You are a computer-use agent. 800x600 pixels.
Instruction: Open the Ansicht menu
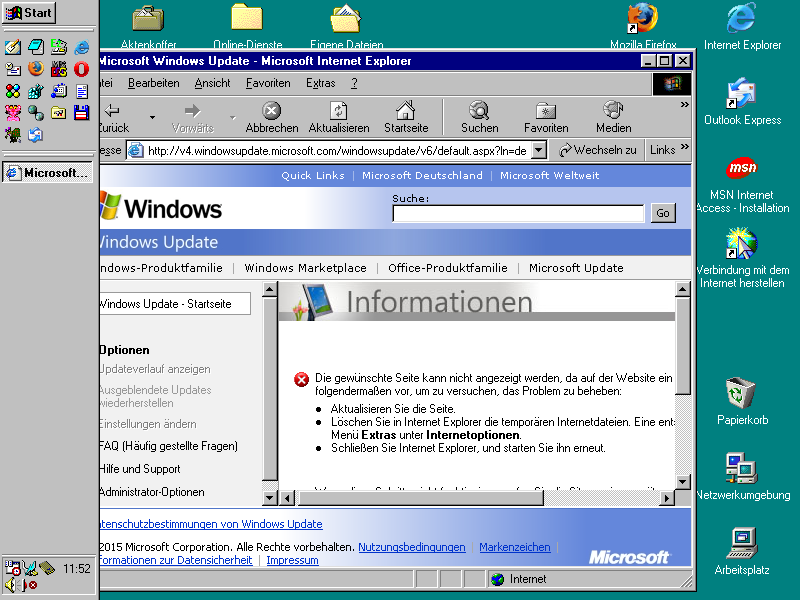tap(212, 83)
